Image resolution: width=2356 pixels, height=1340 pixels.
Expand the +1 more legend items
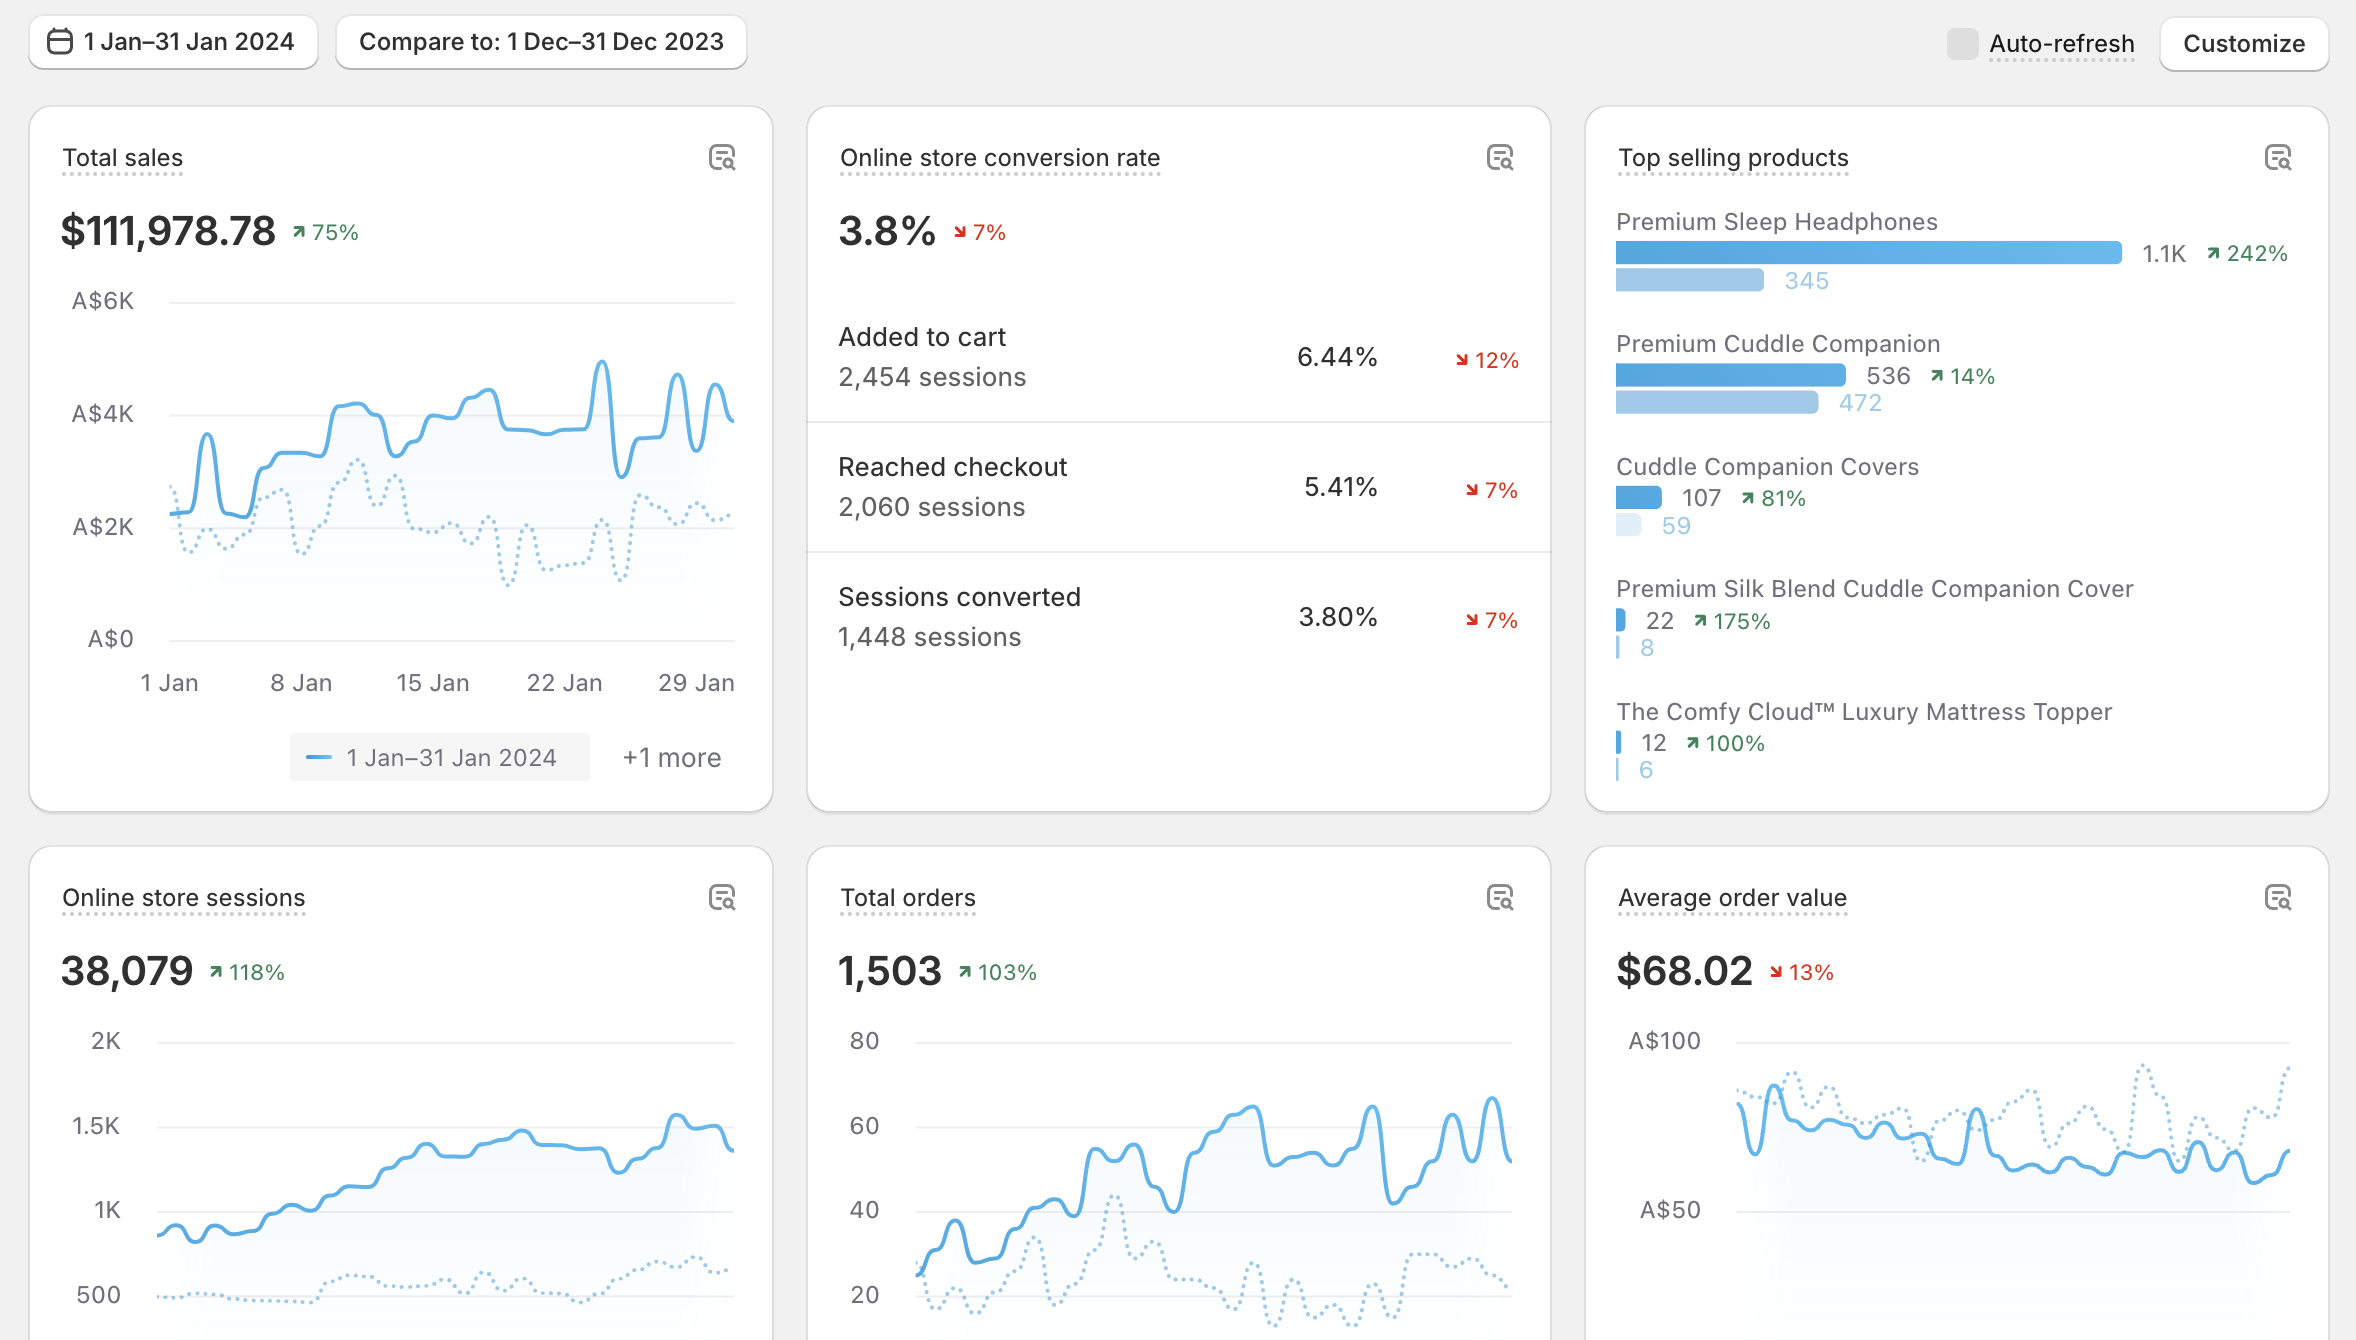coord(672,758)
